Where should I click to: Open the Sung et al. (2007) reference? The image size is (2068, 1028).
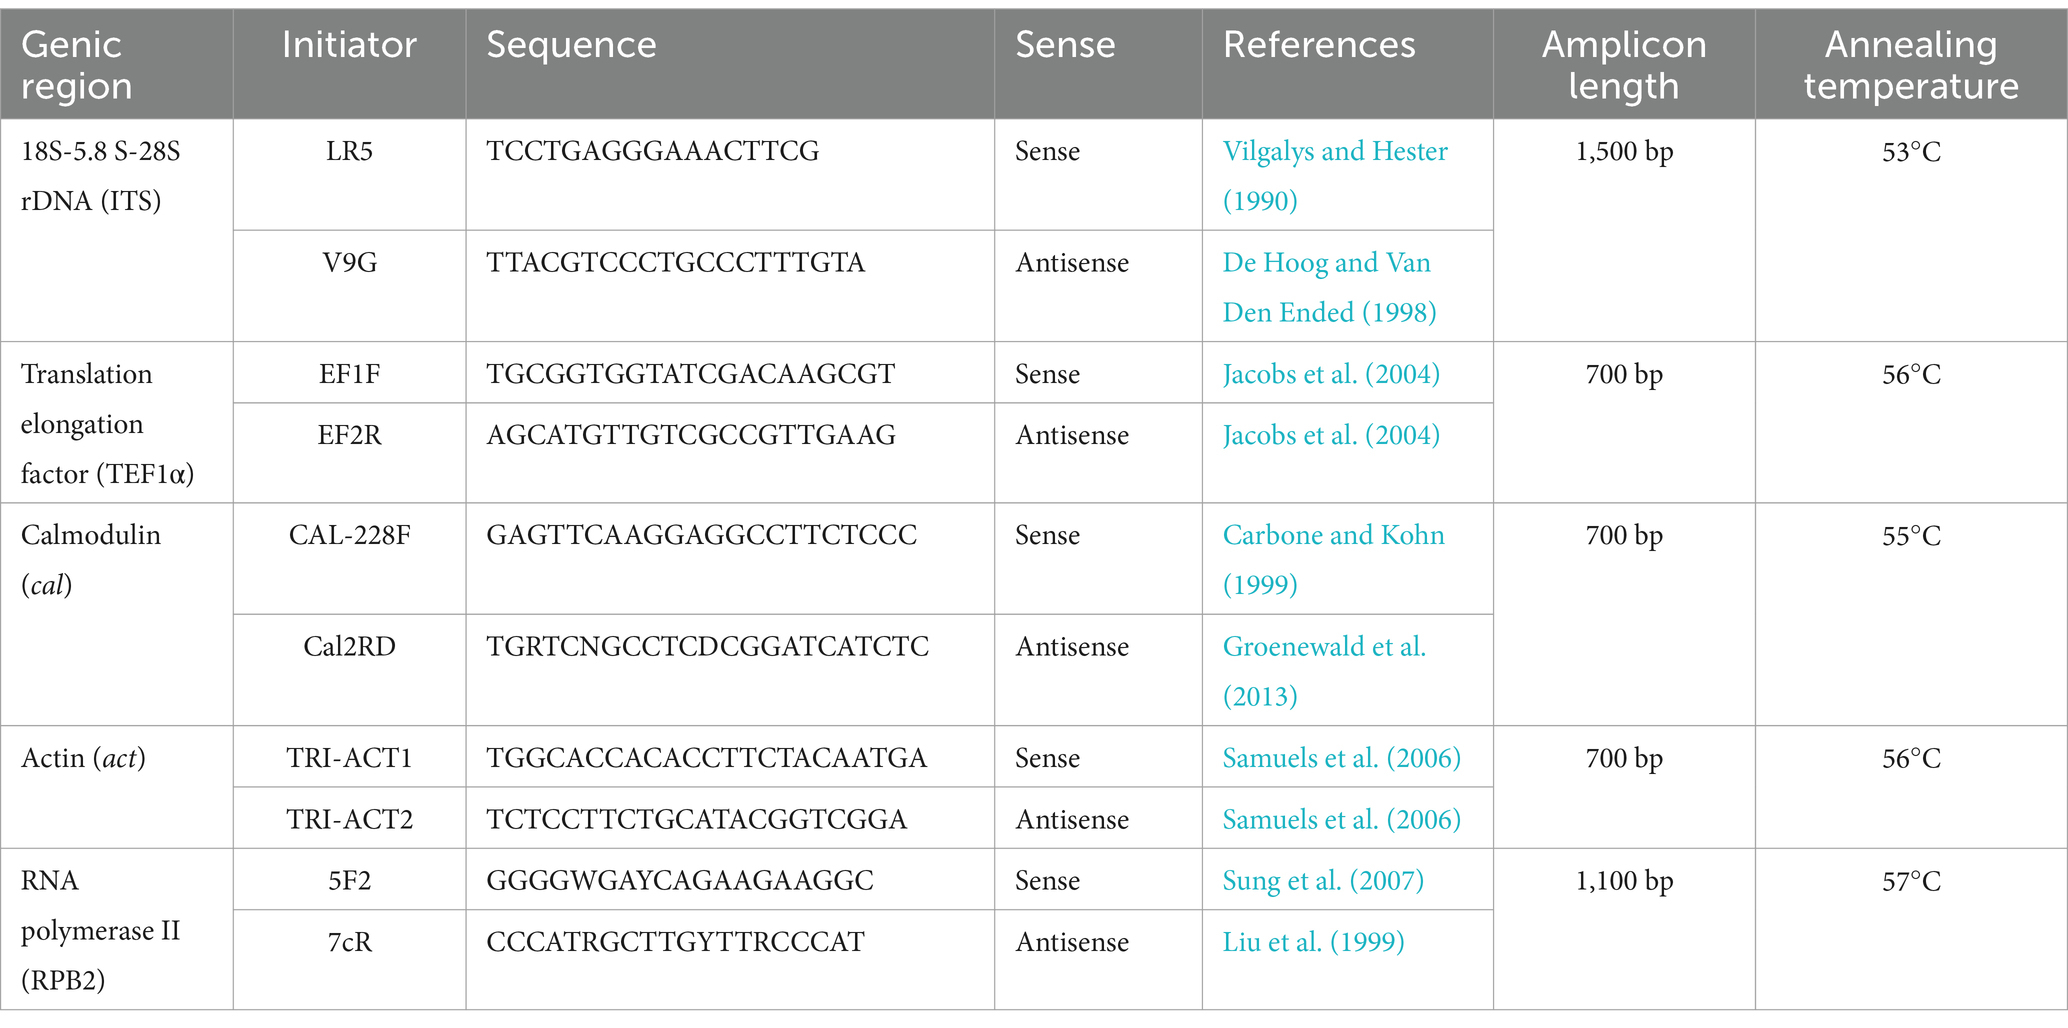click(x=1323, y=880)
